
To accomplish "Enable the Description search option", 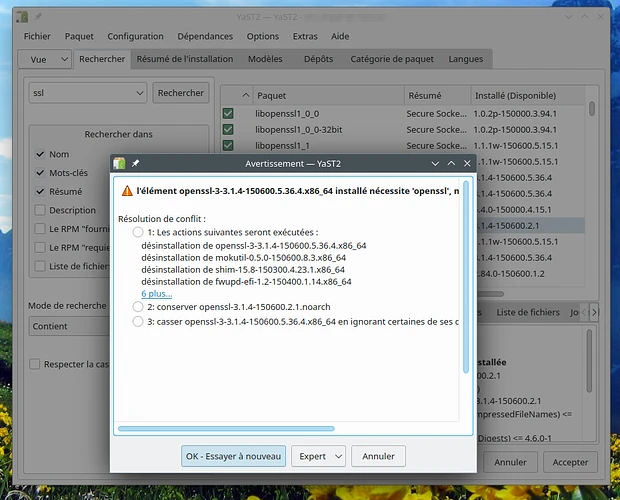I will pyautogui.click(x=40, y=210).
